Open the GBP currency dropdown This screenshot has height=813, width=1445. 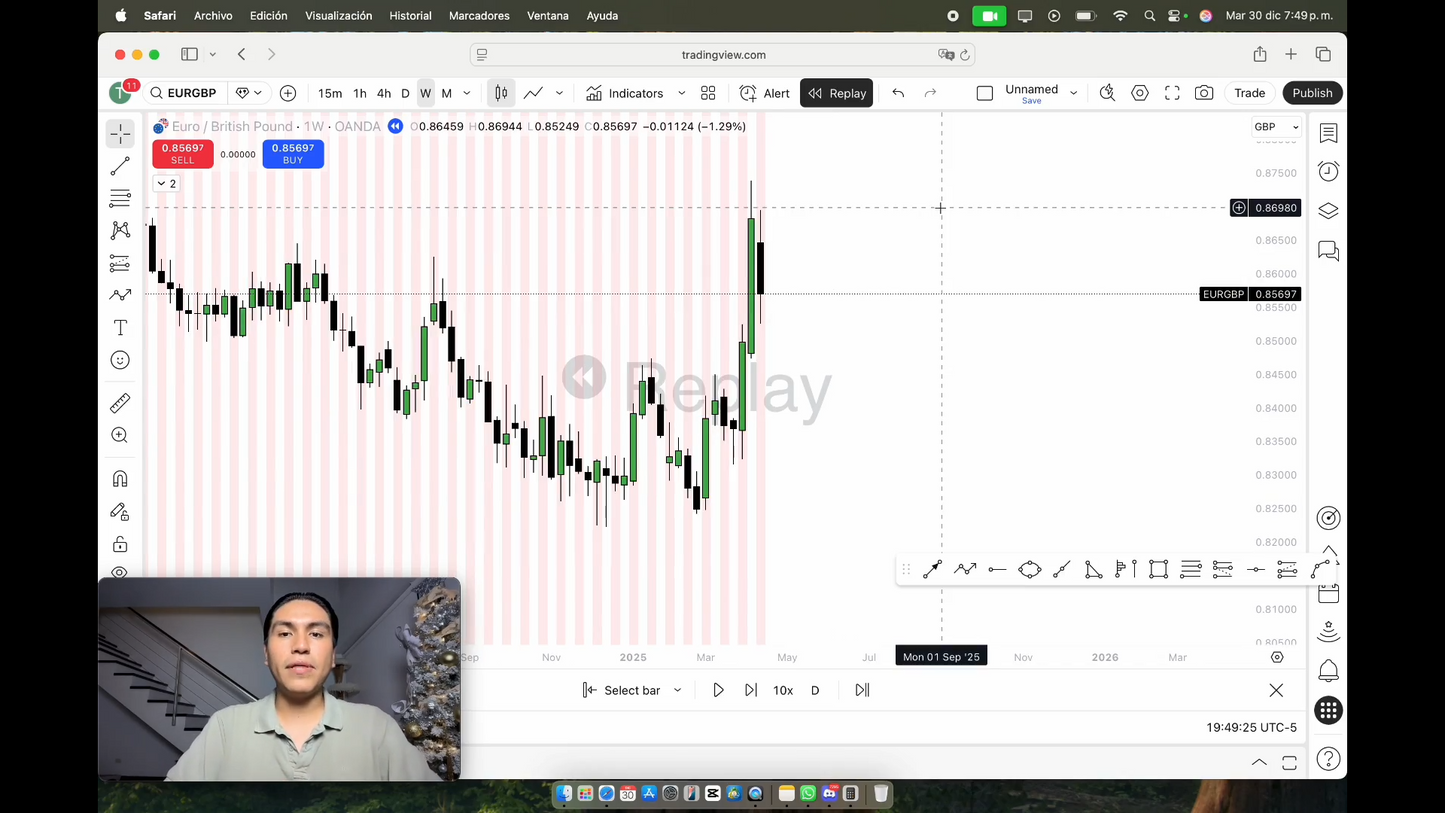[1276, 127]
